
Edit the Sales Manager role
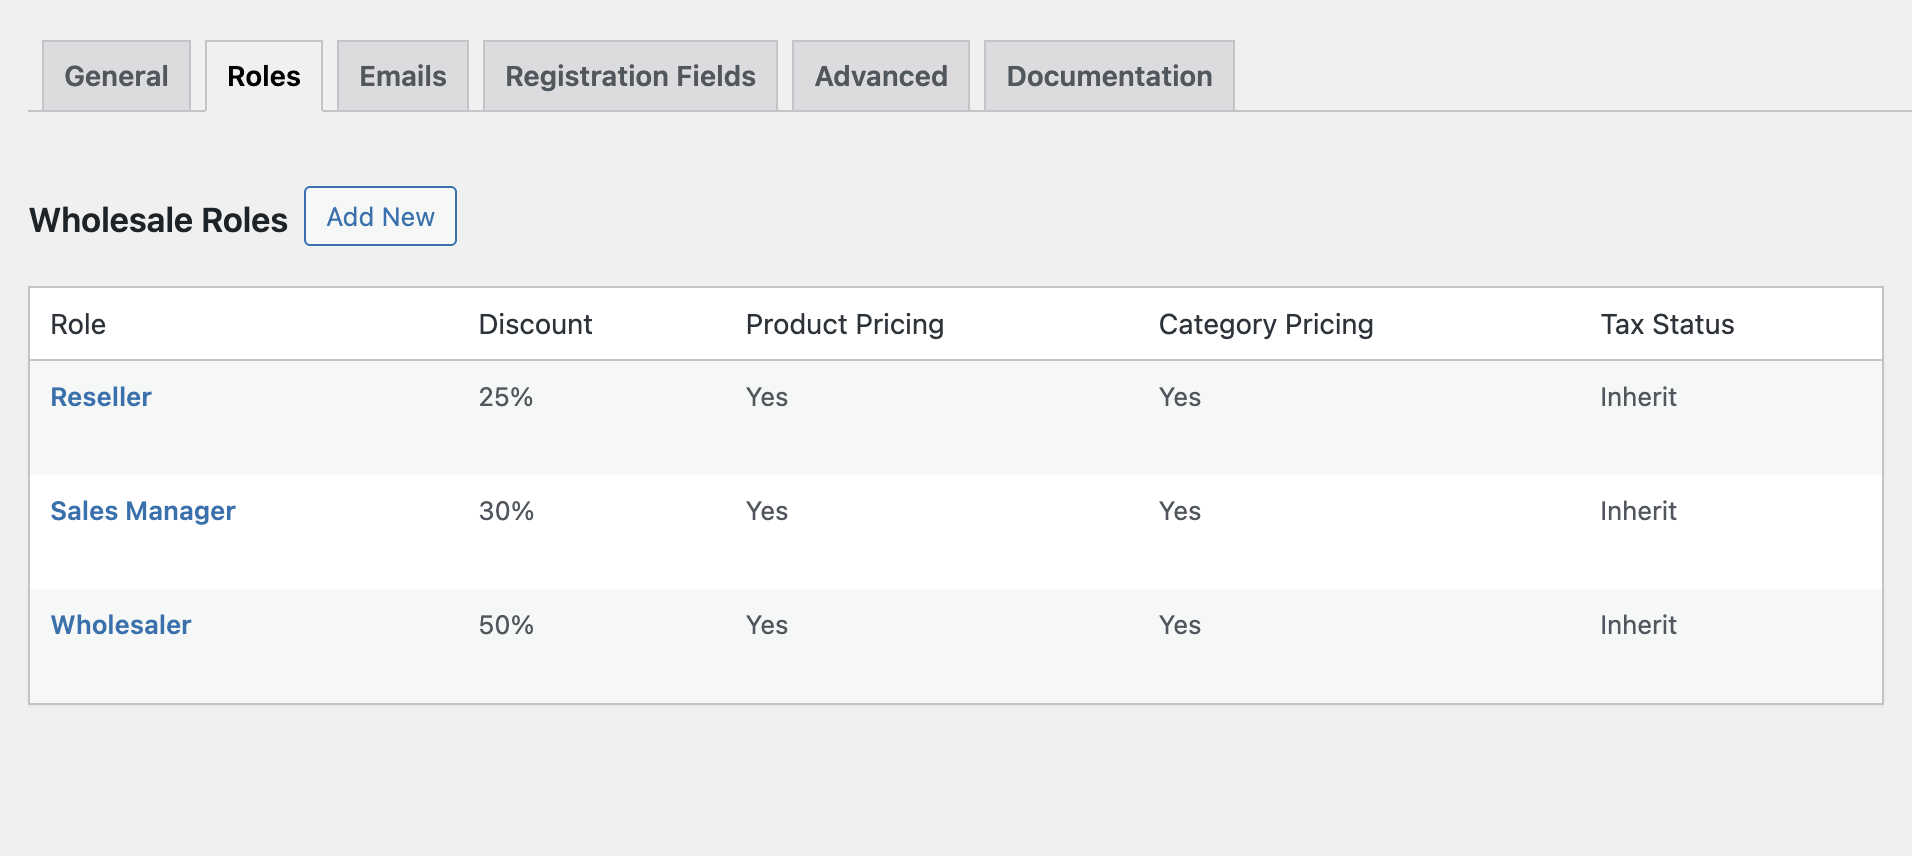143,511
